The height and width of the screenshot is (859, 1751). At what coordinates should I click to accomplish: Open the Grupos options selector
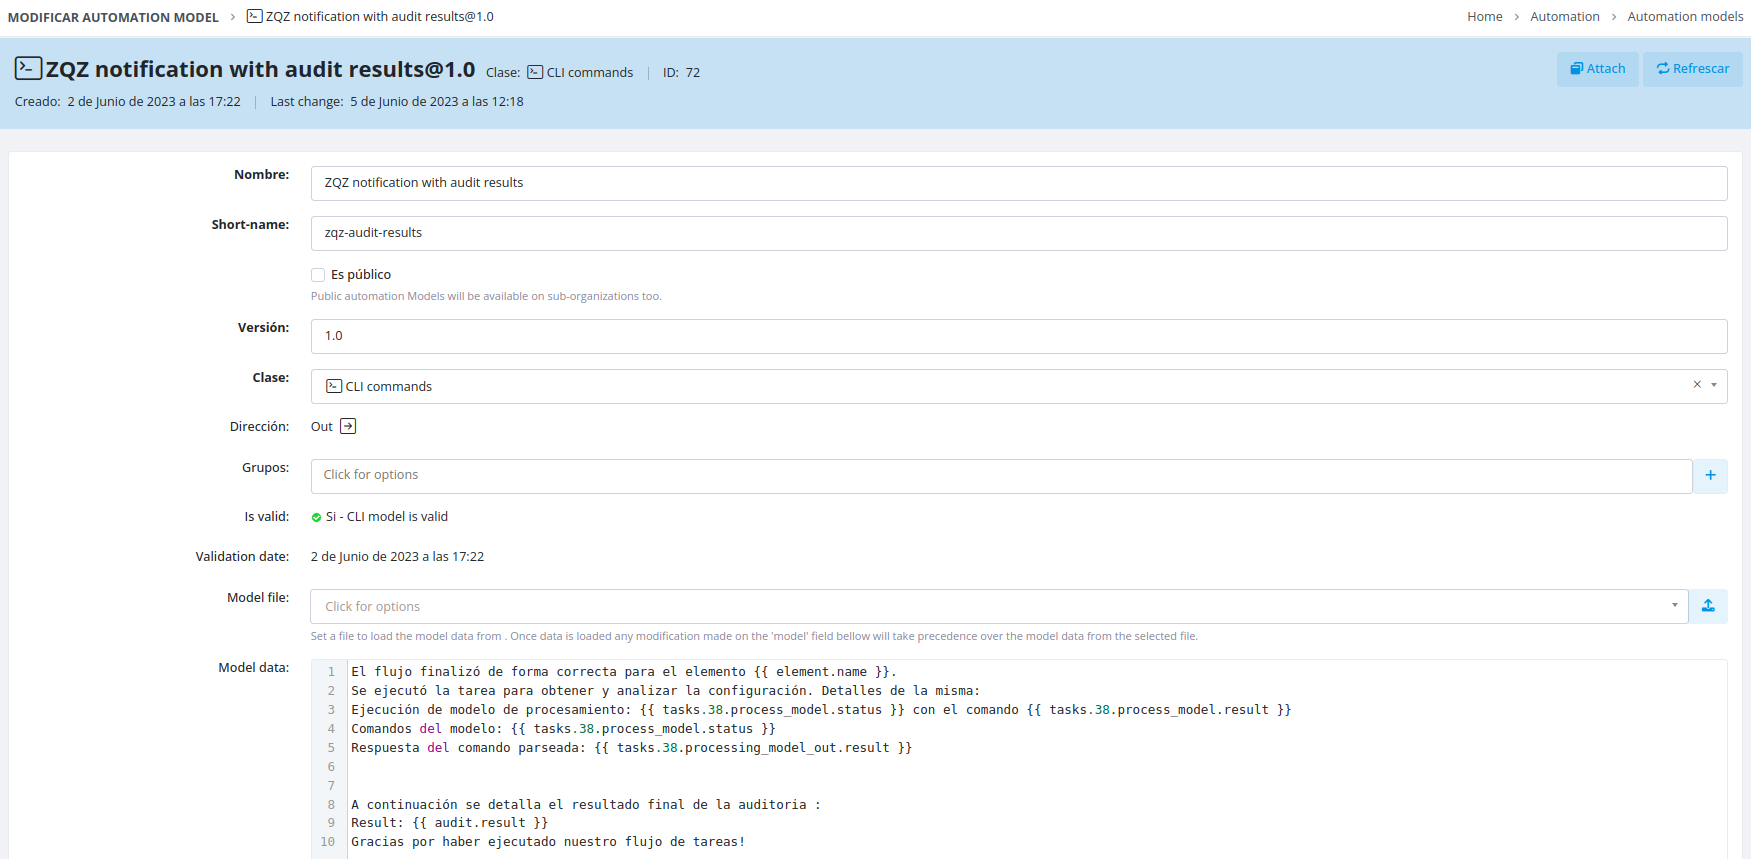[1000, 476]
